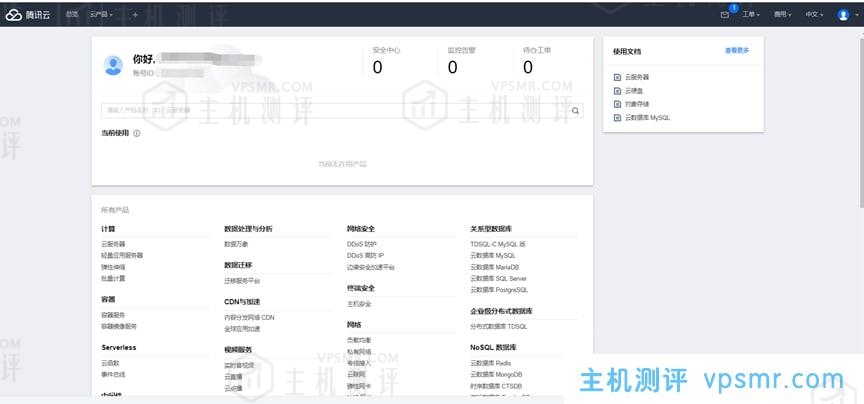Screen dimensions: 864x404
Task: Expand the 费用 billing dropdown
Action: [782, 15]
